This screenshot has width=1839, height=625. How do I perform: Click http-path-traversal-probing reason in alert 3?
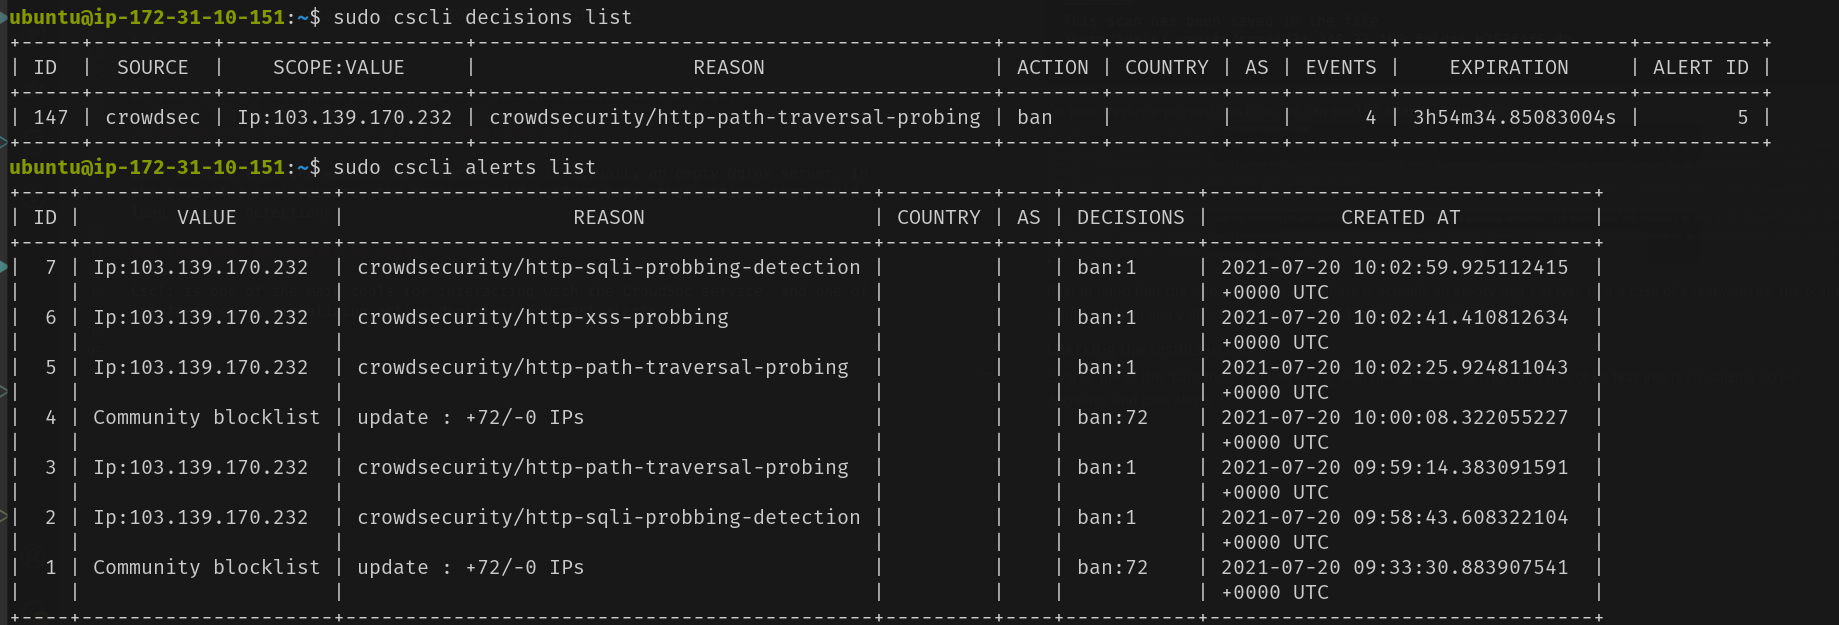(603, 467)
